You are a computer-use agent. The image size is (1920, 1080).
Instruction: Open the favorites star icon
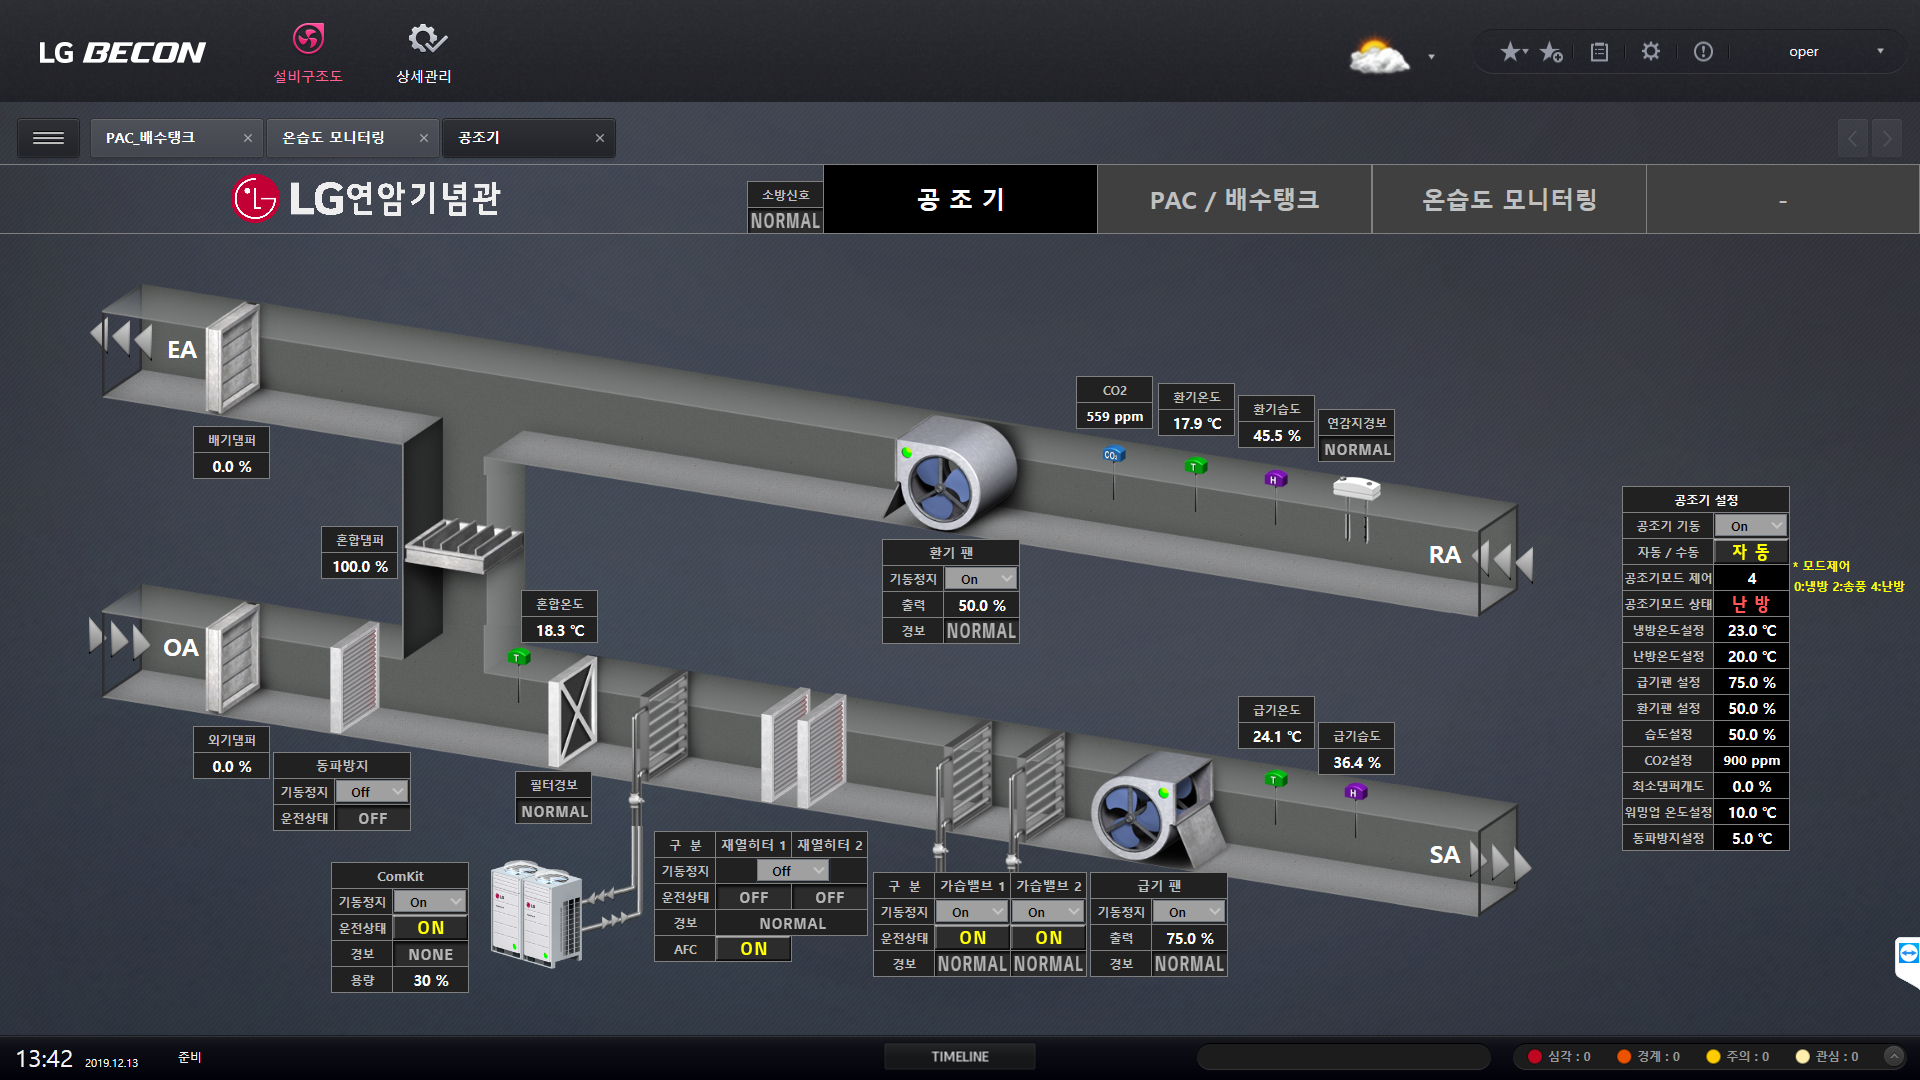click(1511, 52)
